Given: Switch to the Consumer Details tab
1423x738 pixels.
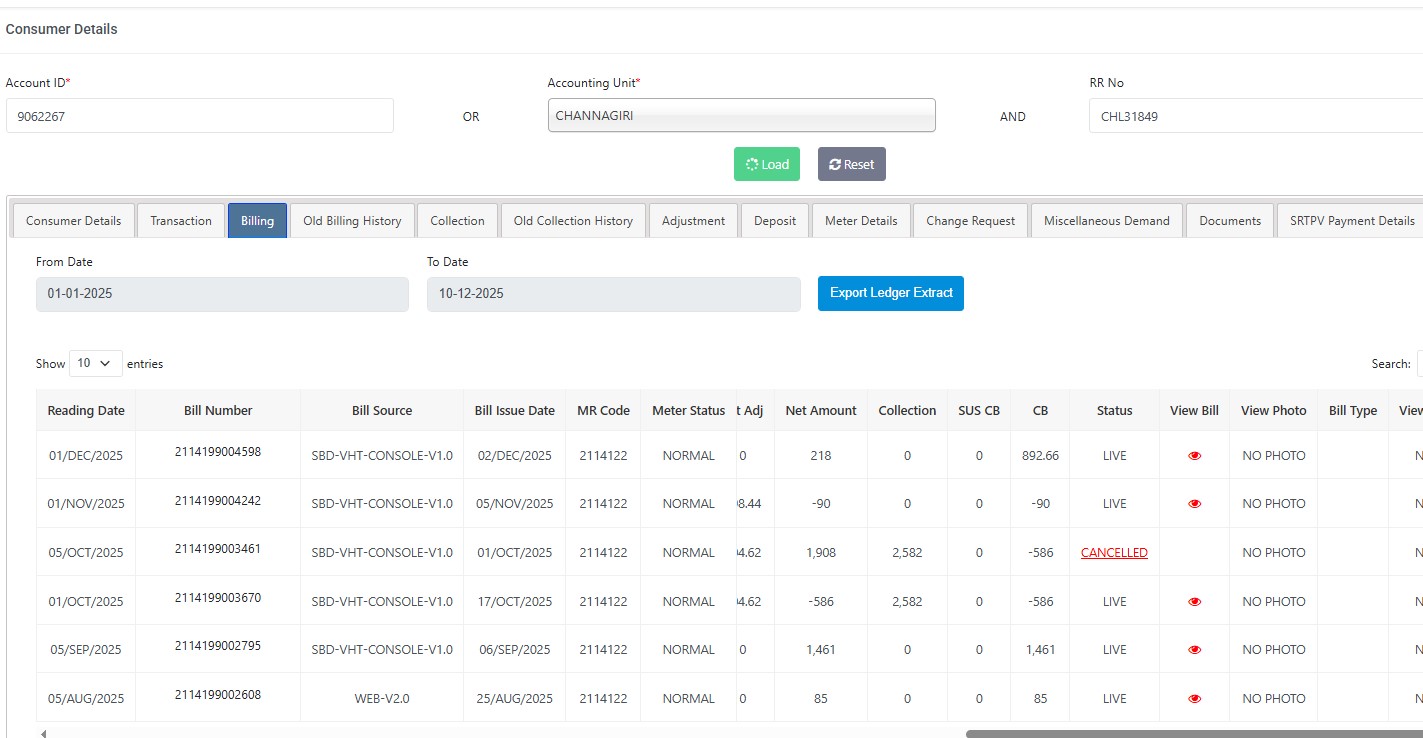Looking at the screenshot, I should [x=73, y=221].
